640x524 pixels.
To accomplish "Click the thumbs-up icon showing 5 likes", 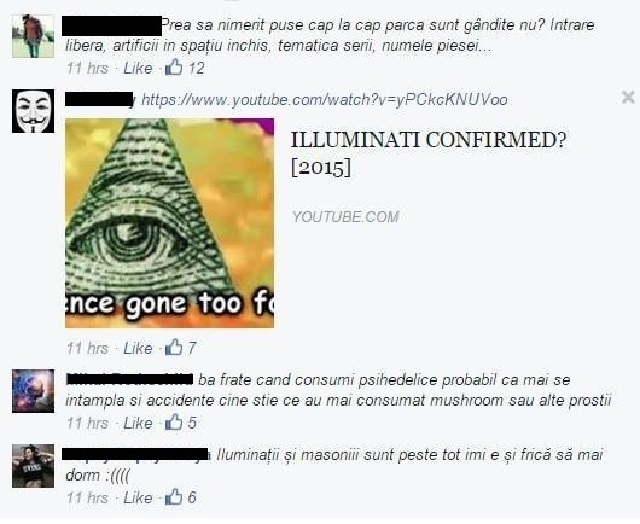I will click(x=173, y=422).
